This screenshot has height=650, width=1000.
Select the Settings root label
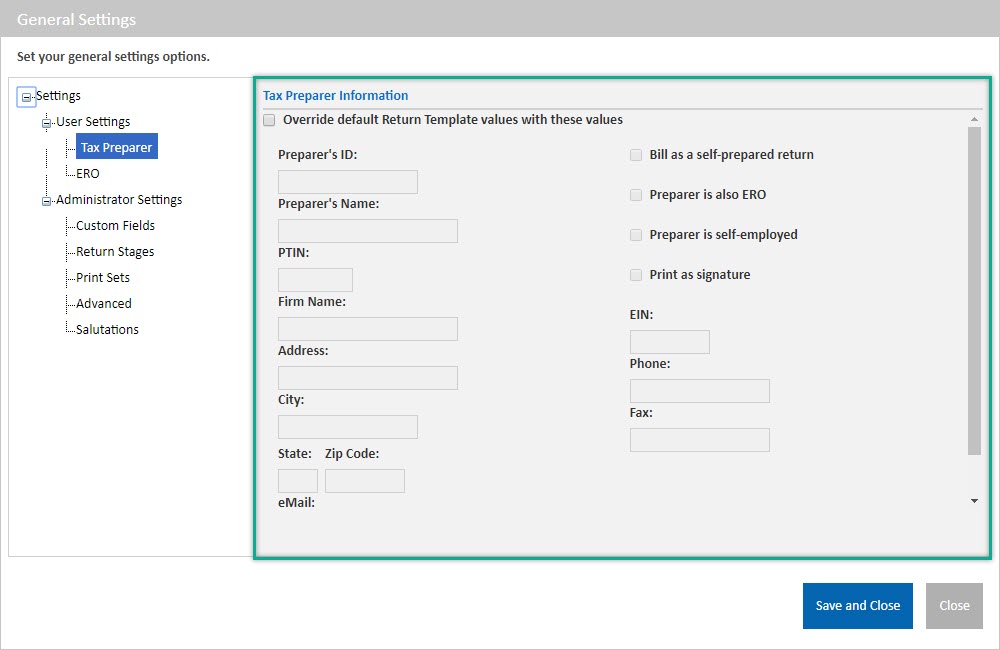(58, 96)
